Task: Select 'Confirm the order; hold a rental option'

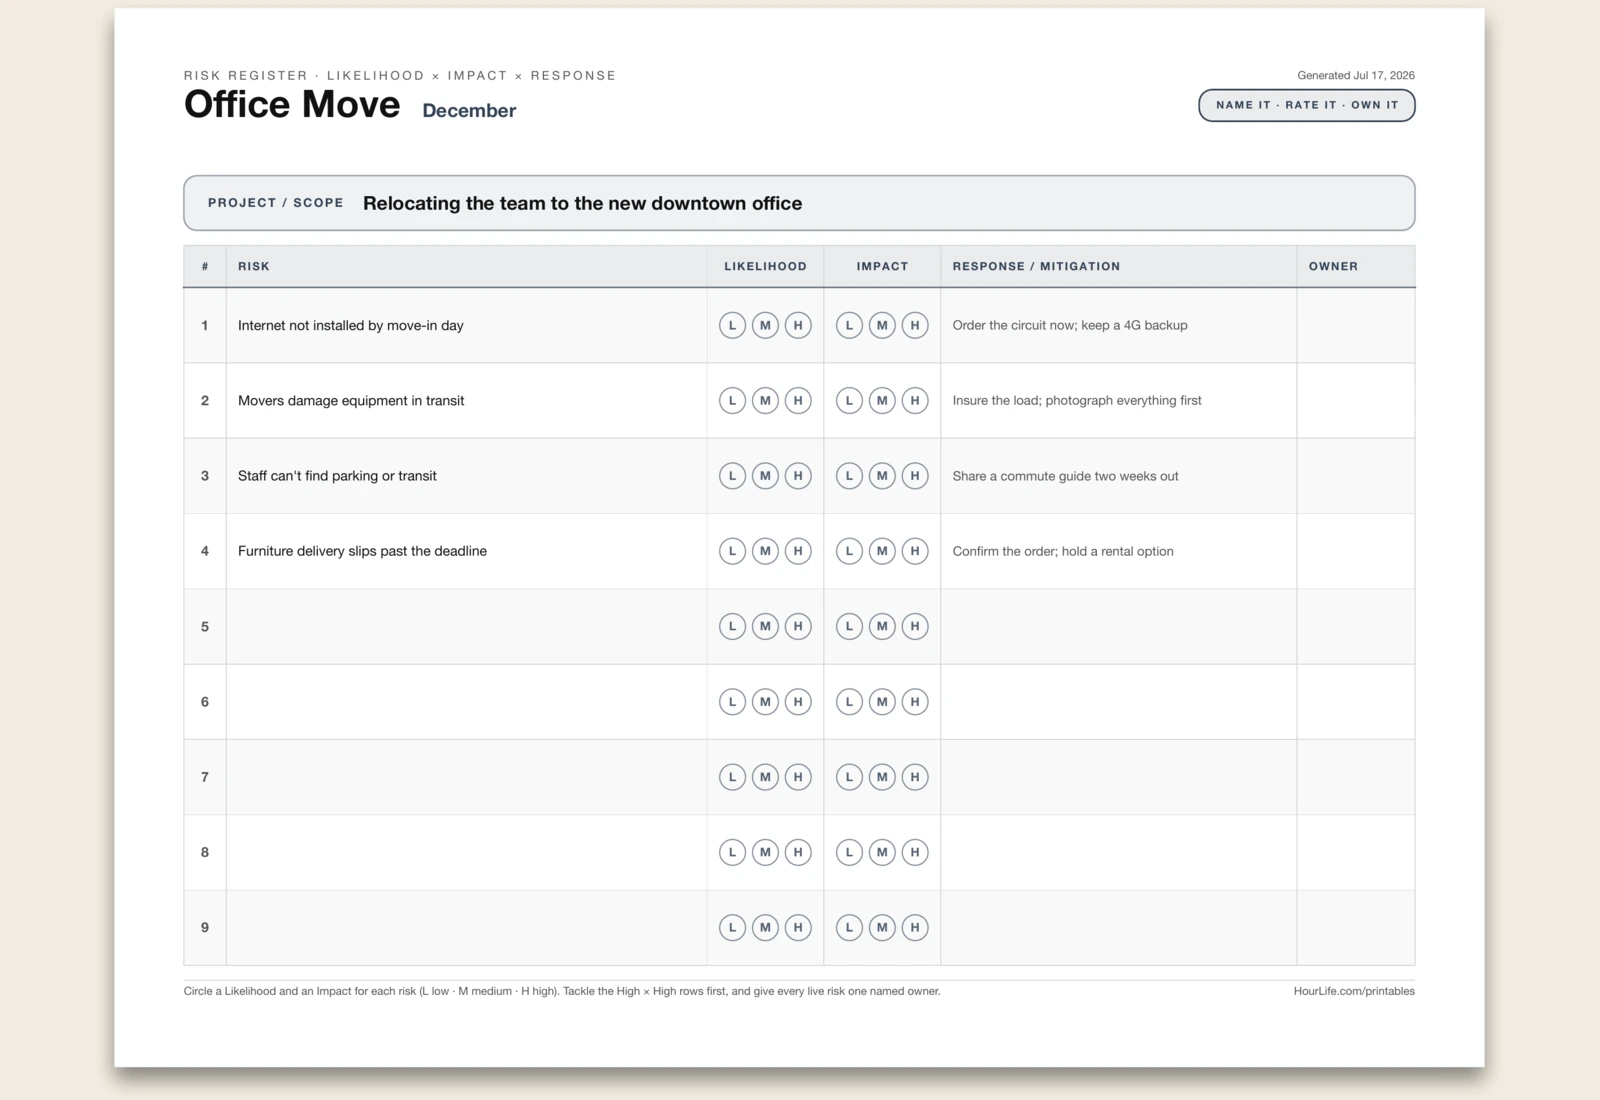Action: pyautogui.click(x=1063, y=551)
